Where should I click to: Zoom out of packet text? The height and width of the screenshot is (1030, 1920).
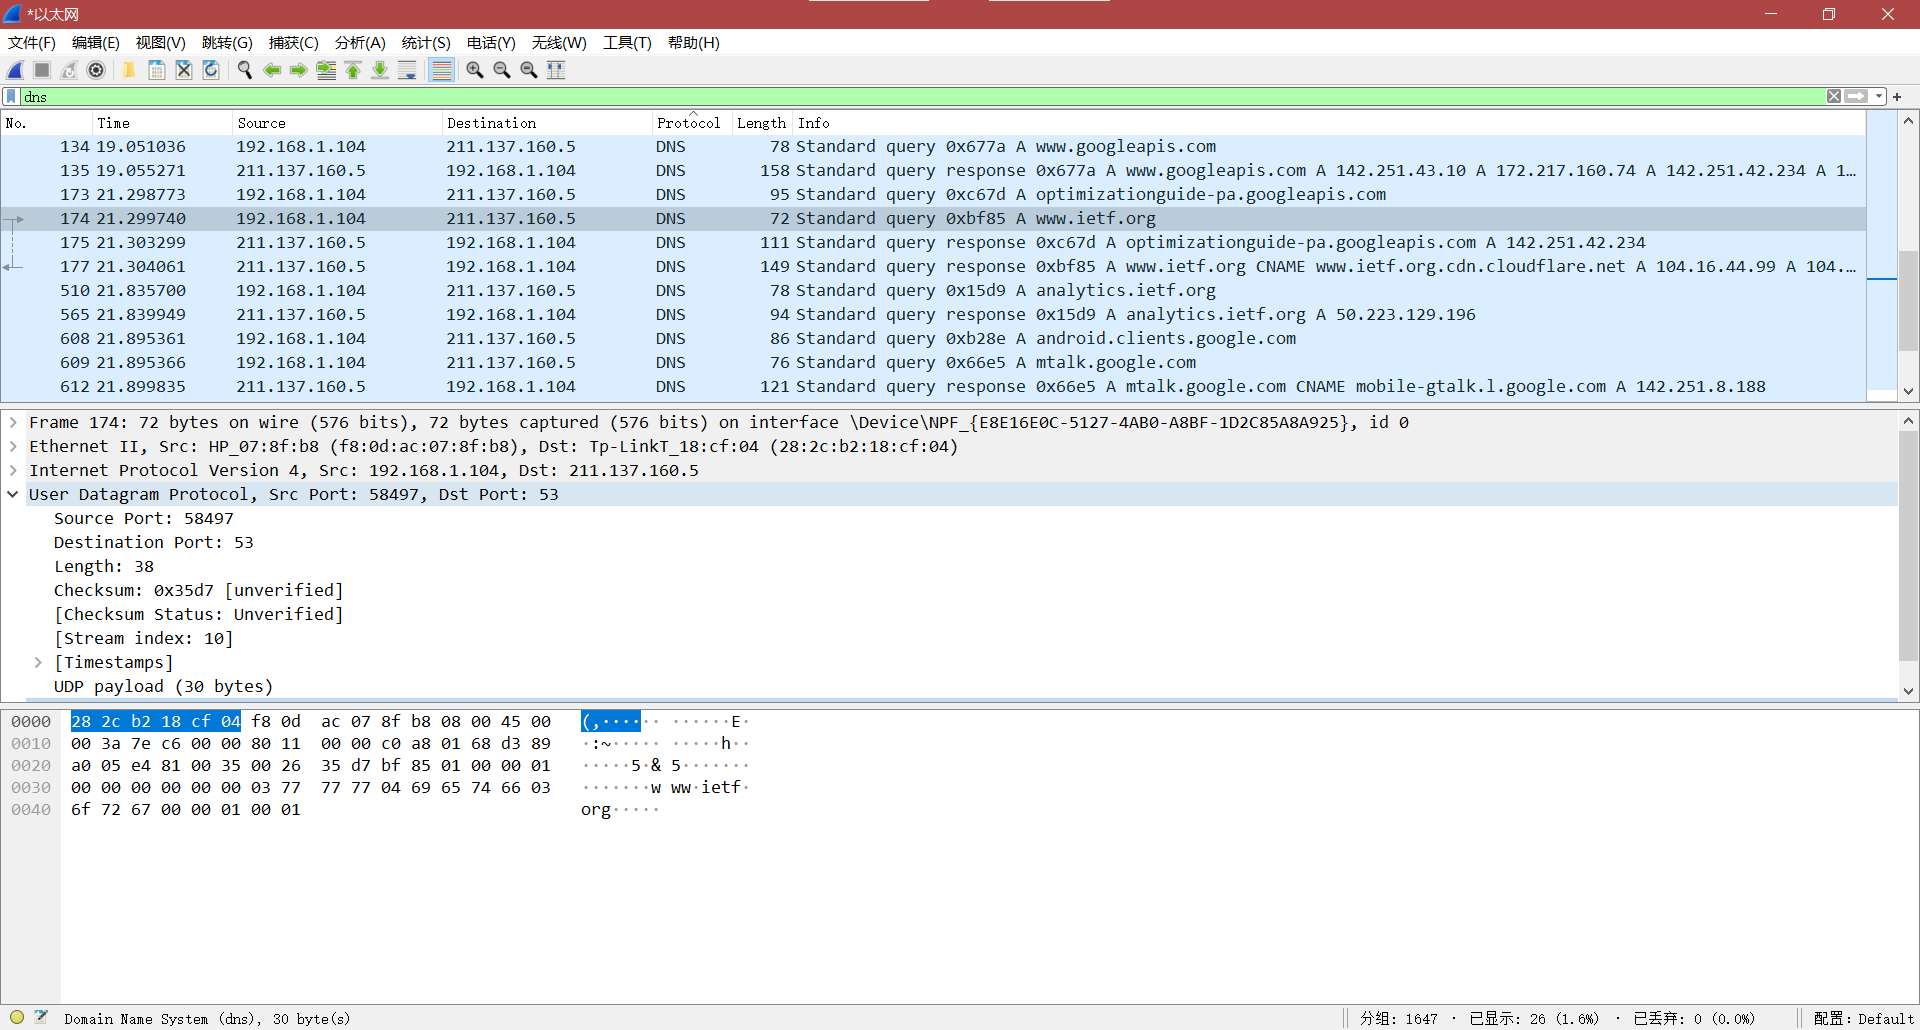pos(502,70)
